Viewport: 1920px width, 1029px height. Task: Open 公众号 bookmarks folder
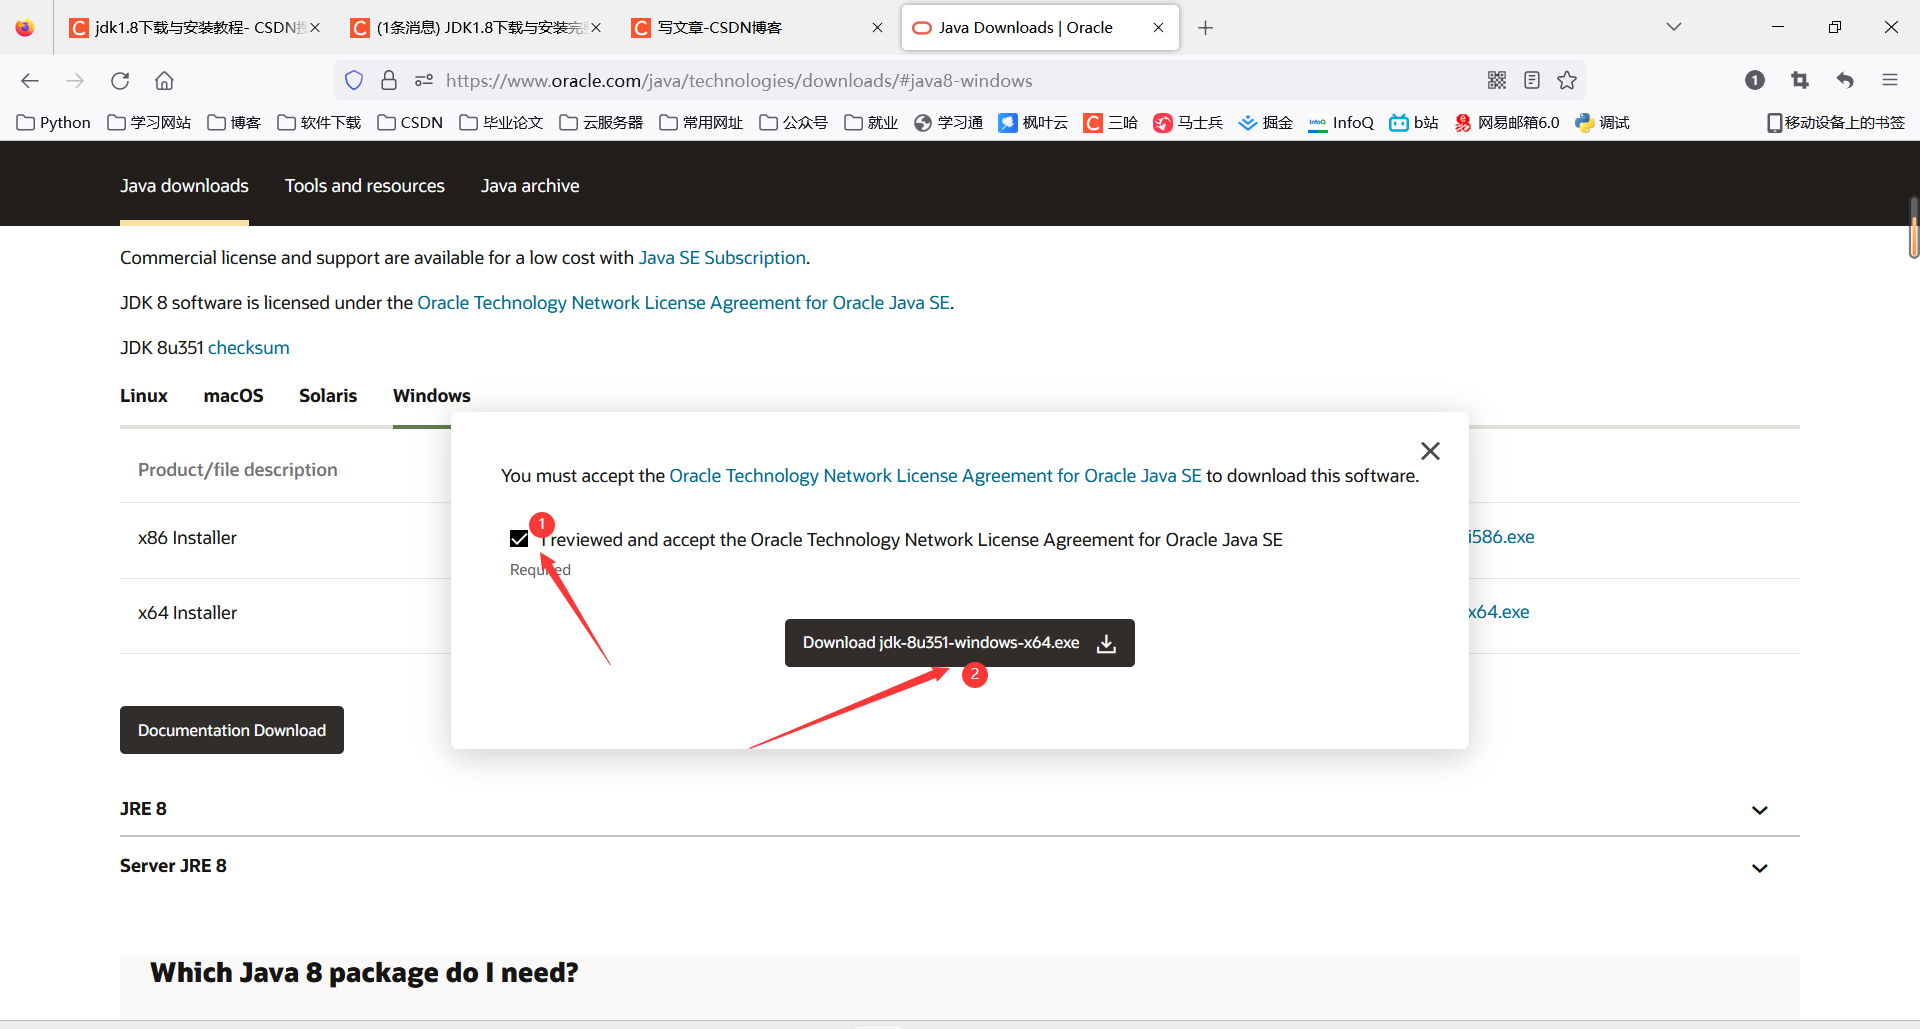794,123
